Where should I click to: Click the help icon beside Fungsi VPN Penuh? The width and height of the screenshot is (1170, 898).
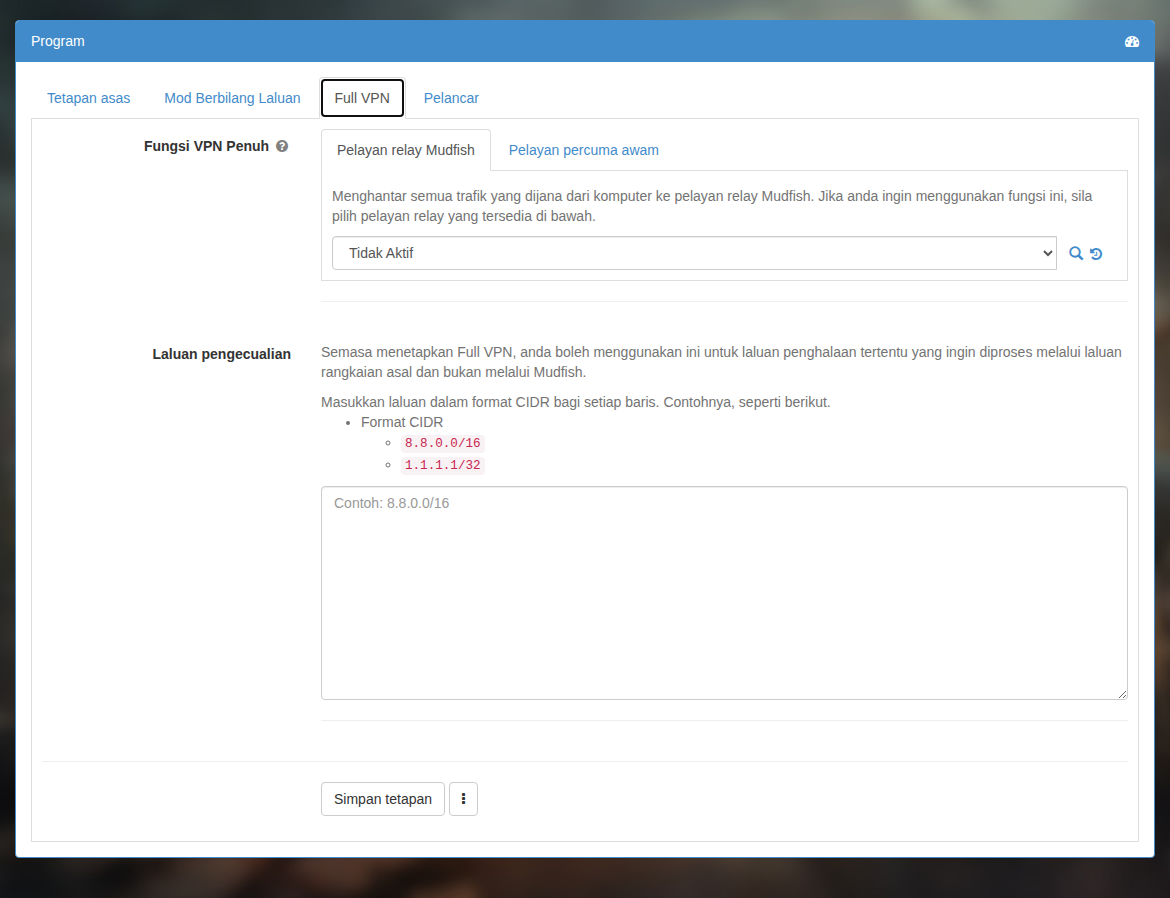[x=282, y=146]
